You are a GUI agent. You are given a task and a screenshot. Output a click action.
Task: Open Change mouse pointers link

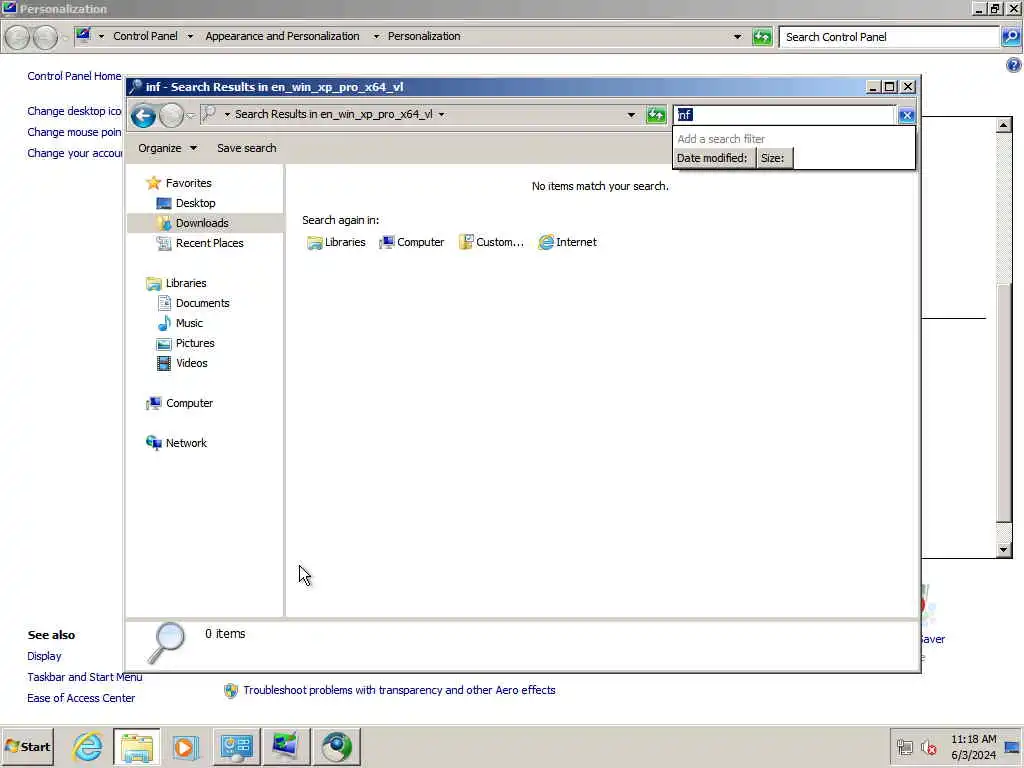click(x=74, y=132)
